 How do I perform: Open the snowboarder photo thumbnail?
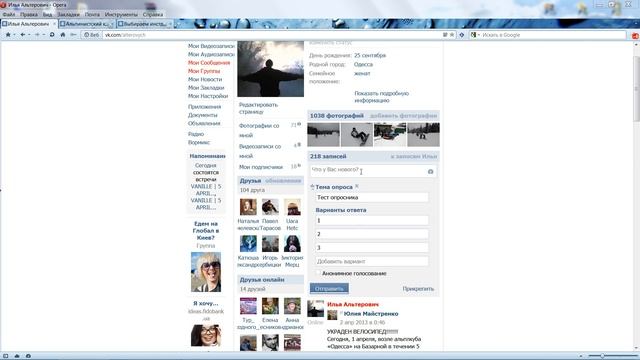(357, 135)
